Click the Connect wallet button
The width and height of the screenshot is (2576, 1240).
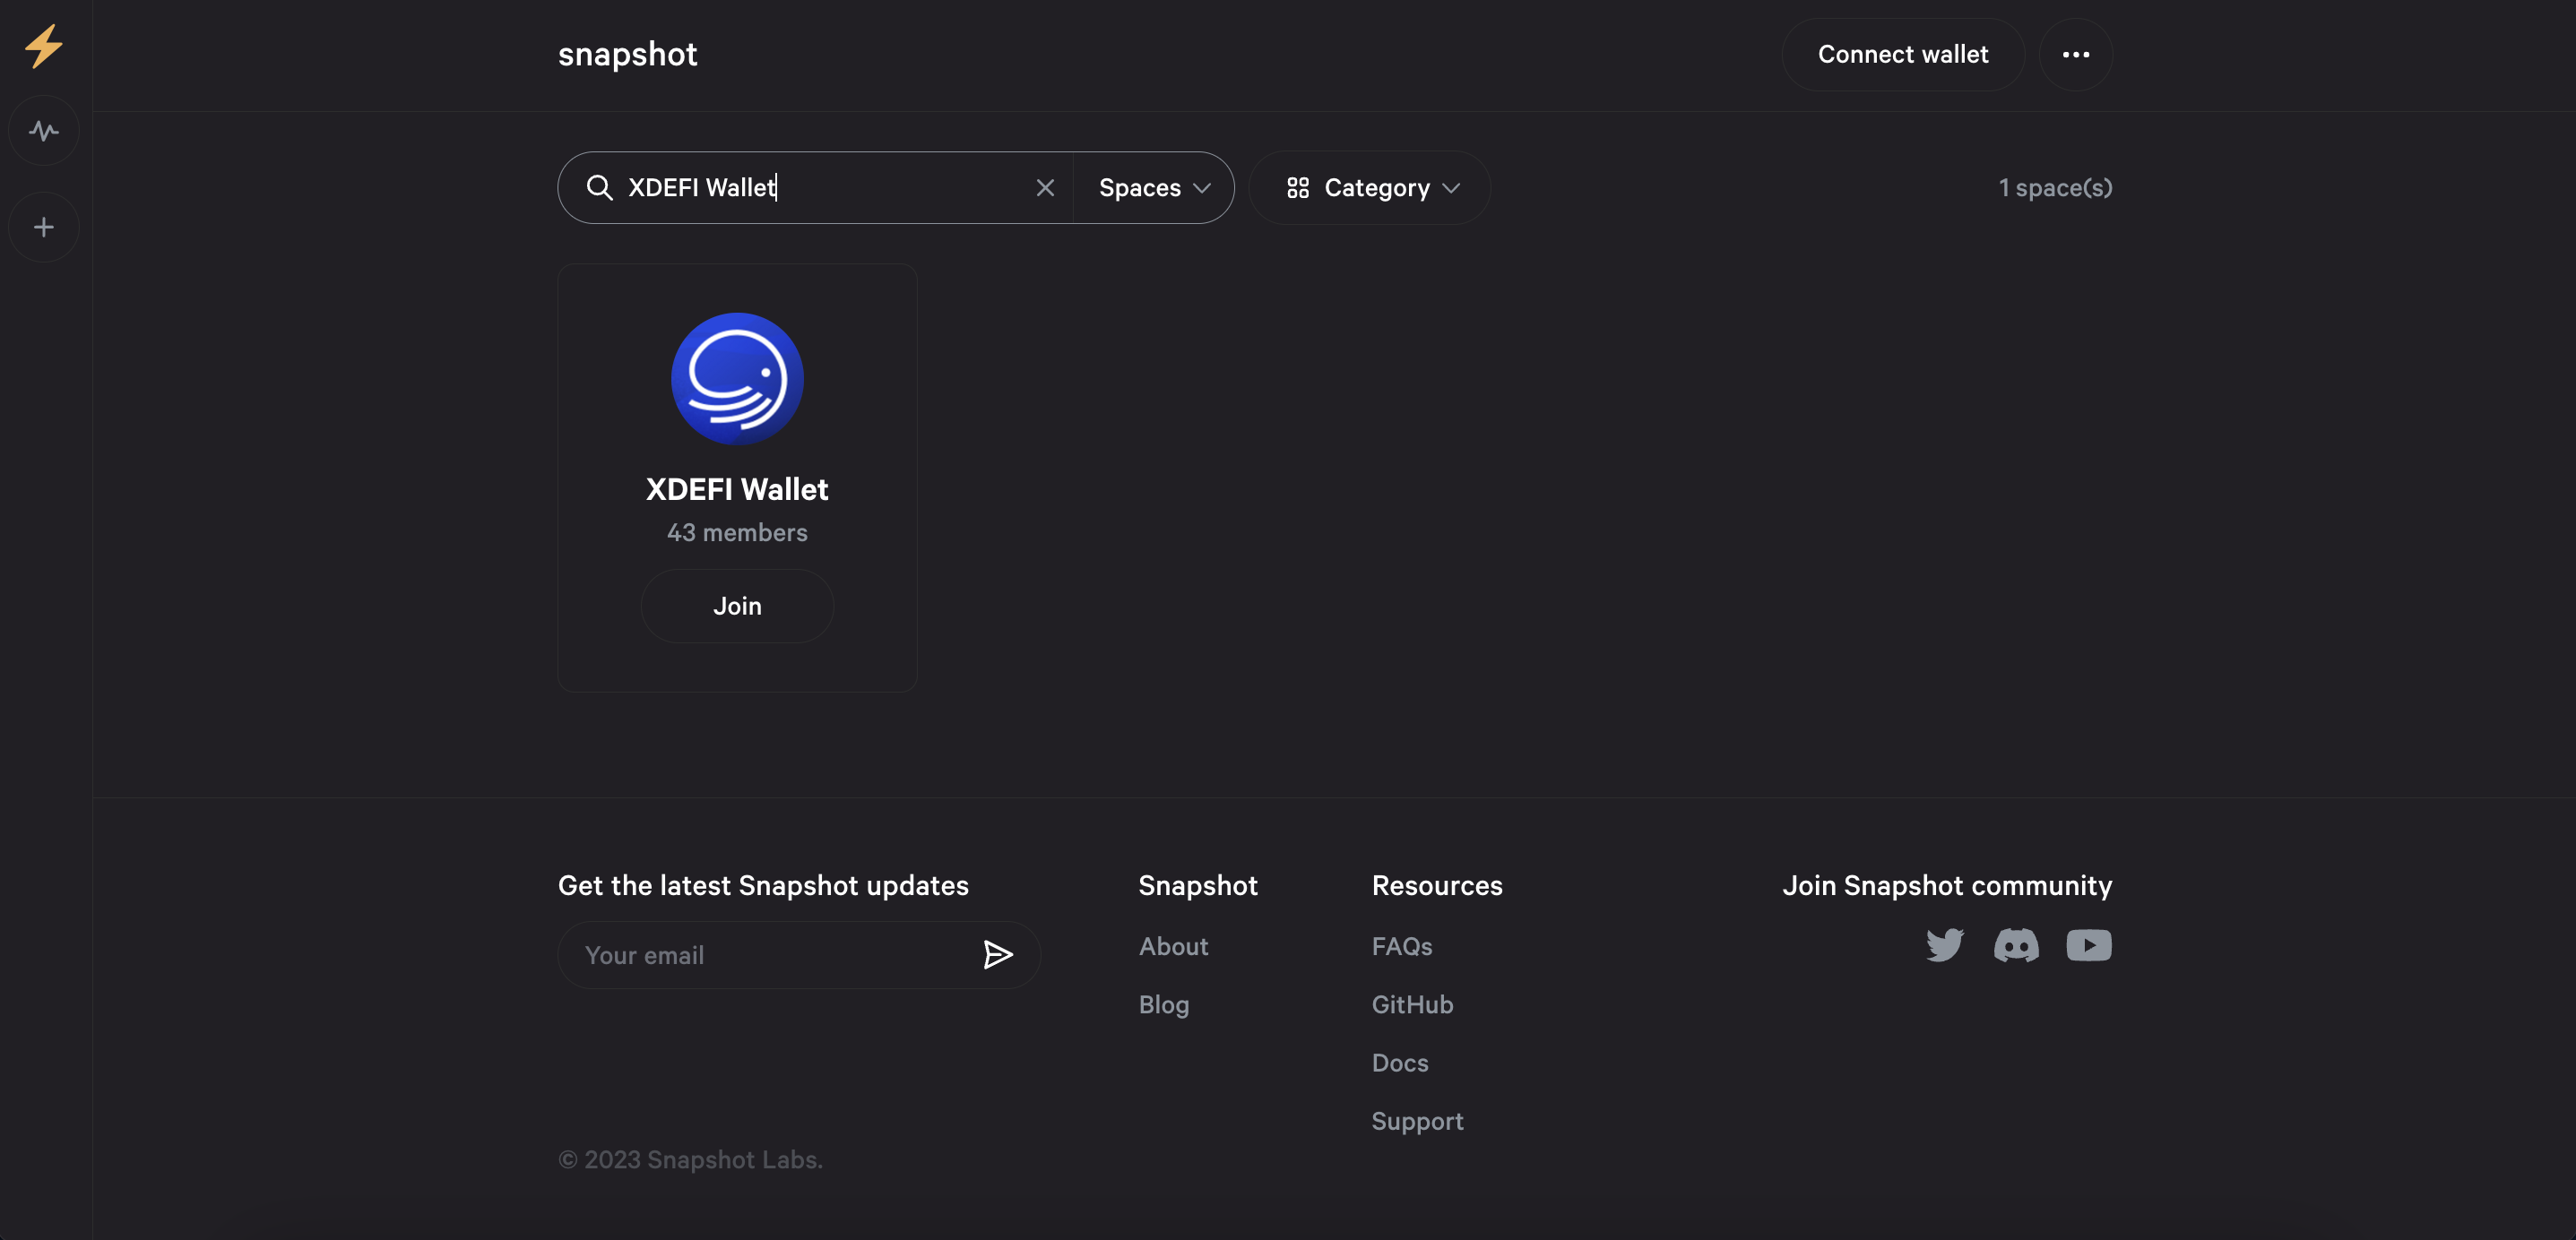(1903, 55)
